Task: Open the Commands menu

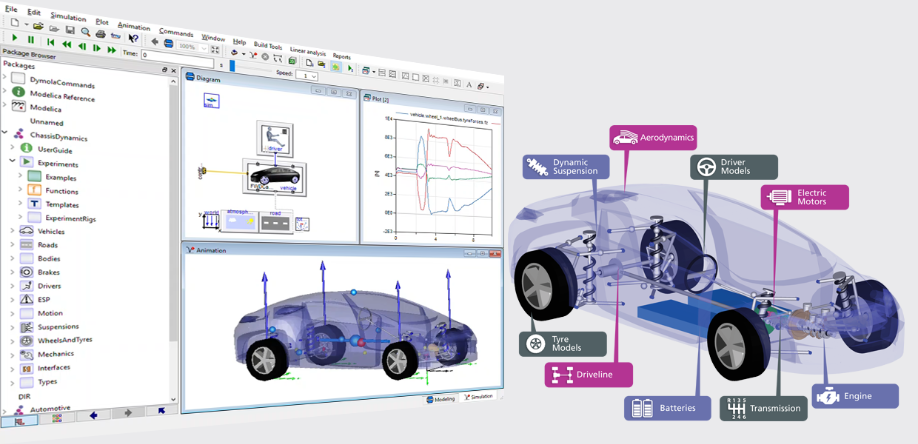Action: (x=176, y=32)
